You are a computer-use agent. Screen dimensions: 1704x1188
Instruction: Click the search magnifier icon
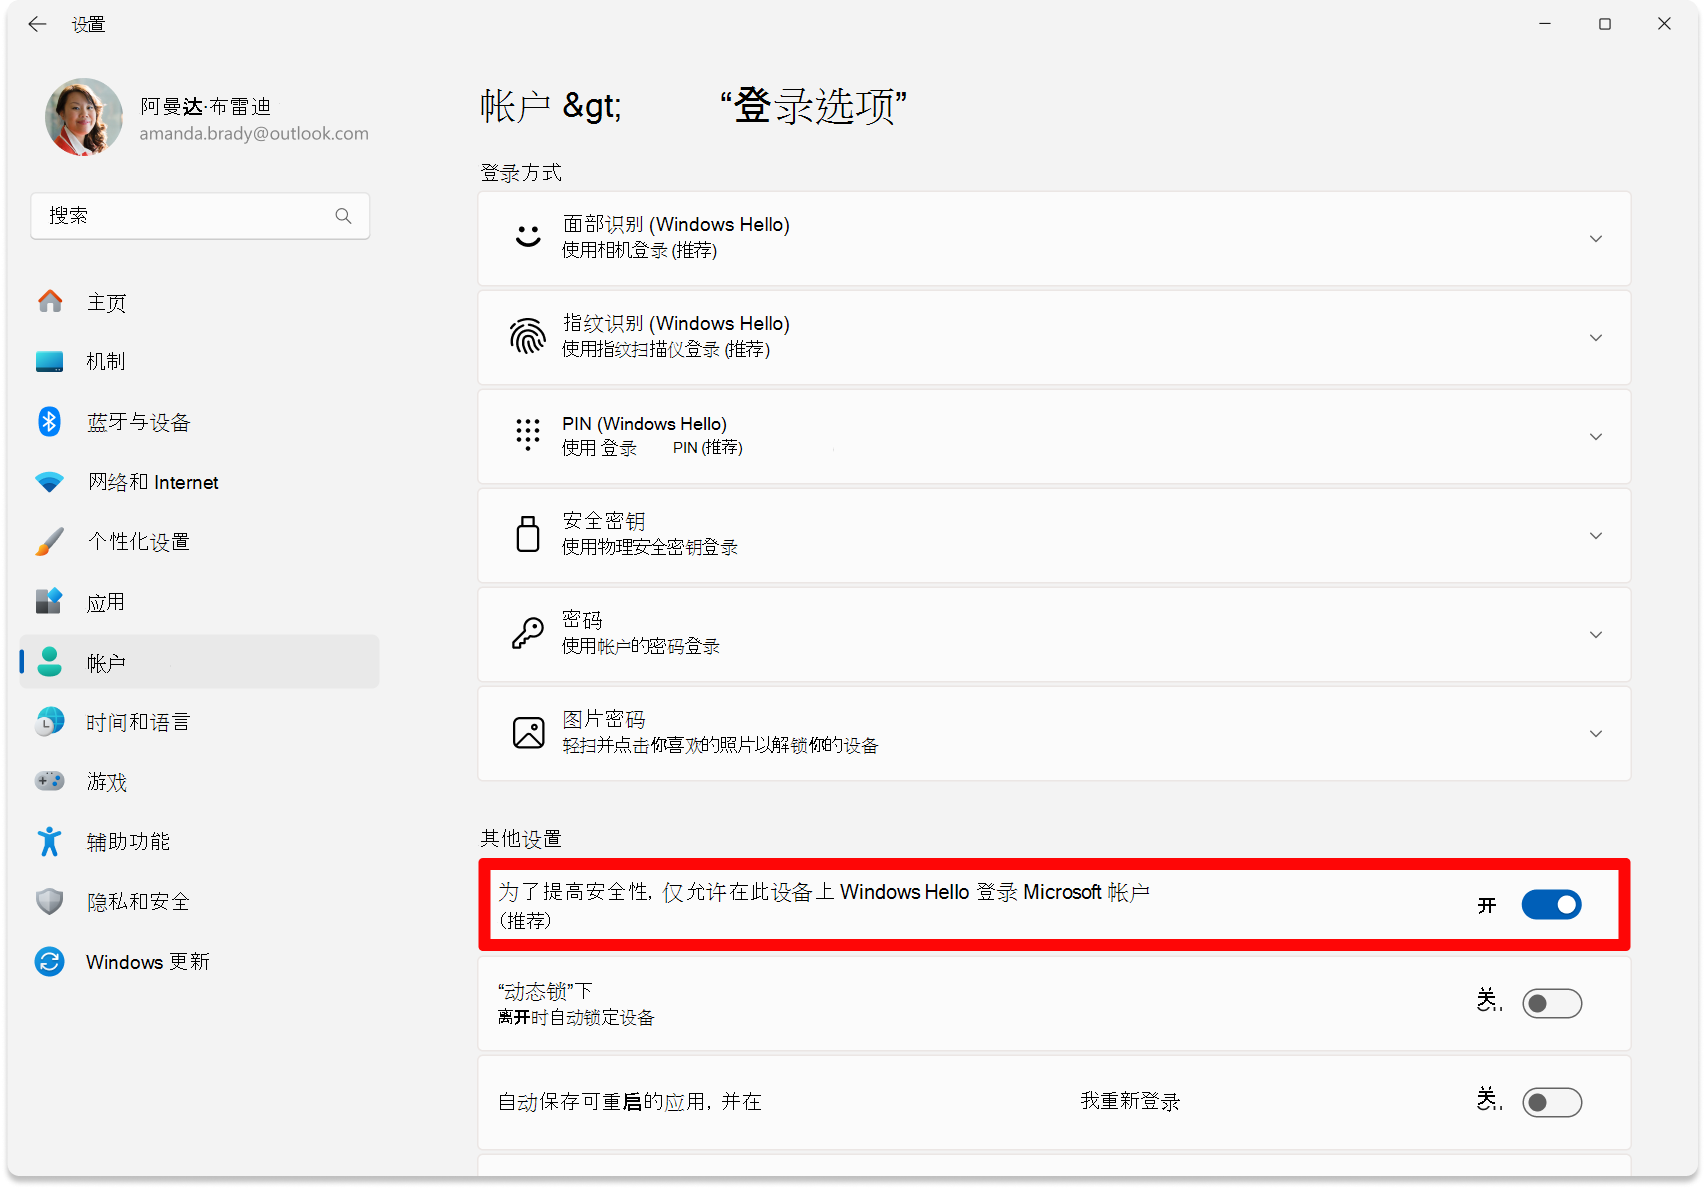[343, 216]
